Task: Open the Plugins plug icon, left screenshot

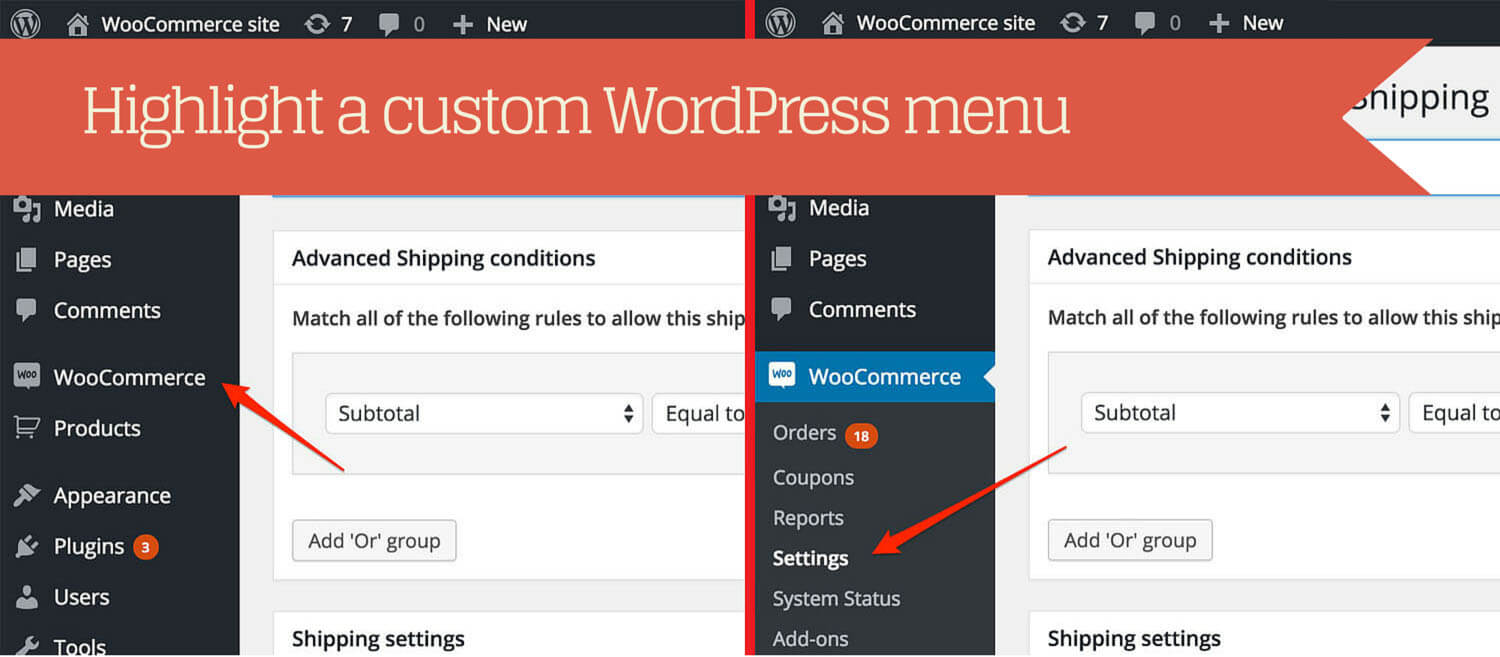Action: [x=27, y=546]
